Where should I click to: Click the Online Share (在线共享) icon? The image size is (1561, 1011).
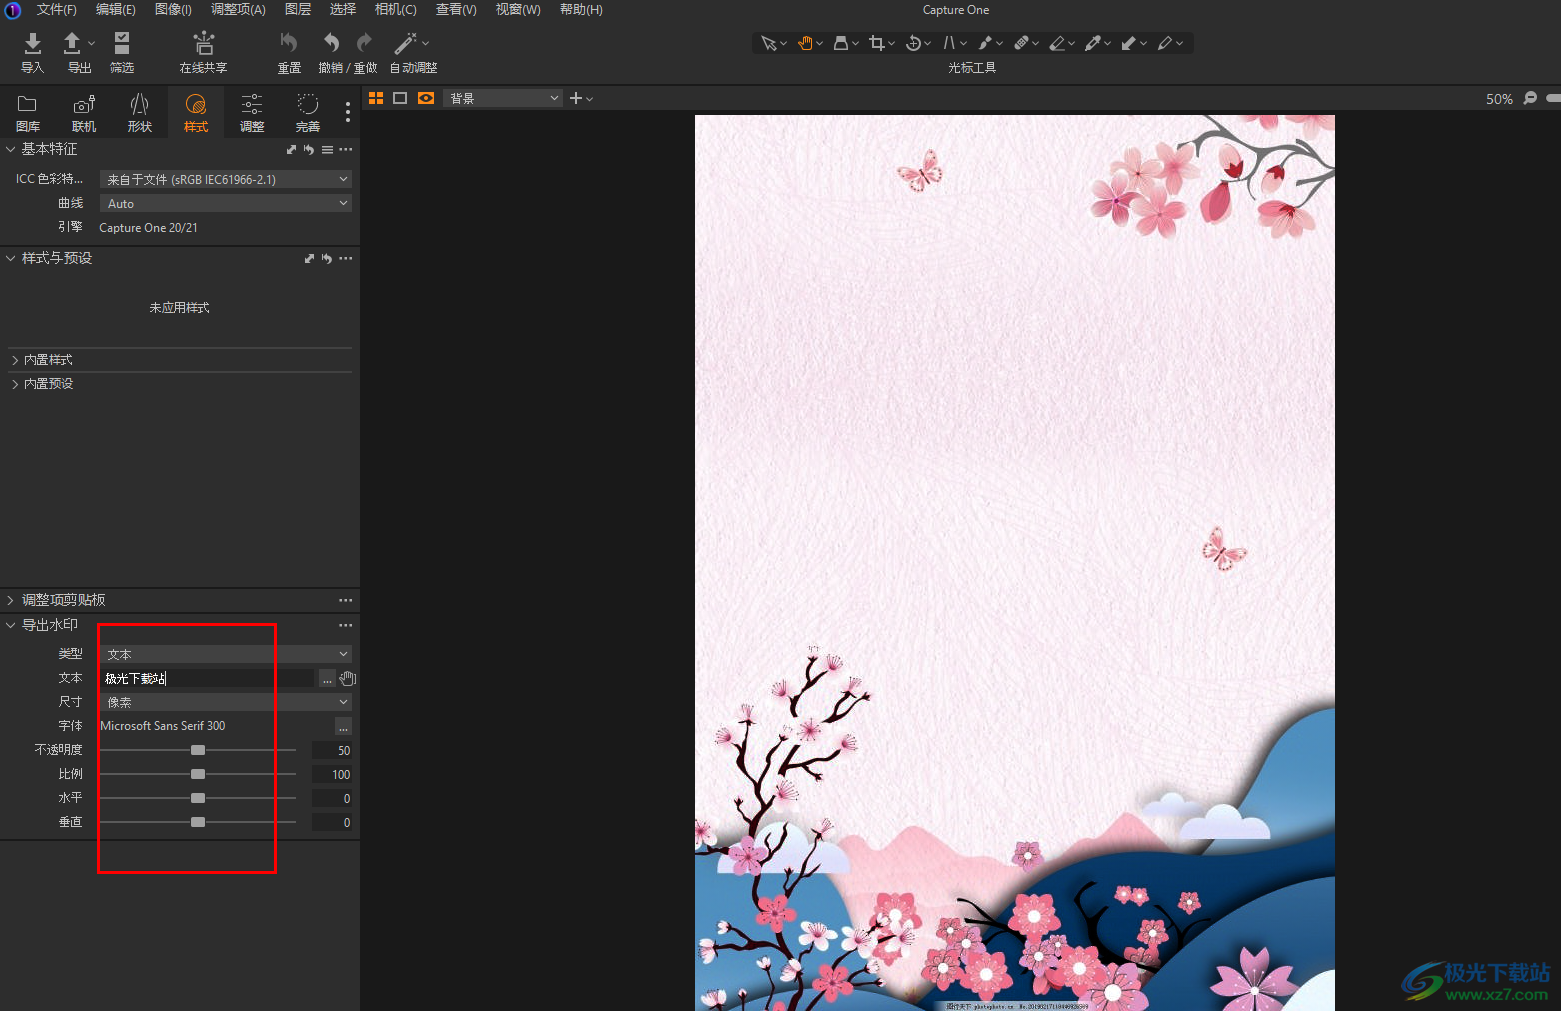[x=203, y=44]
